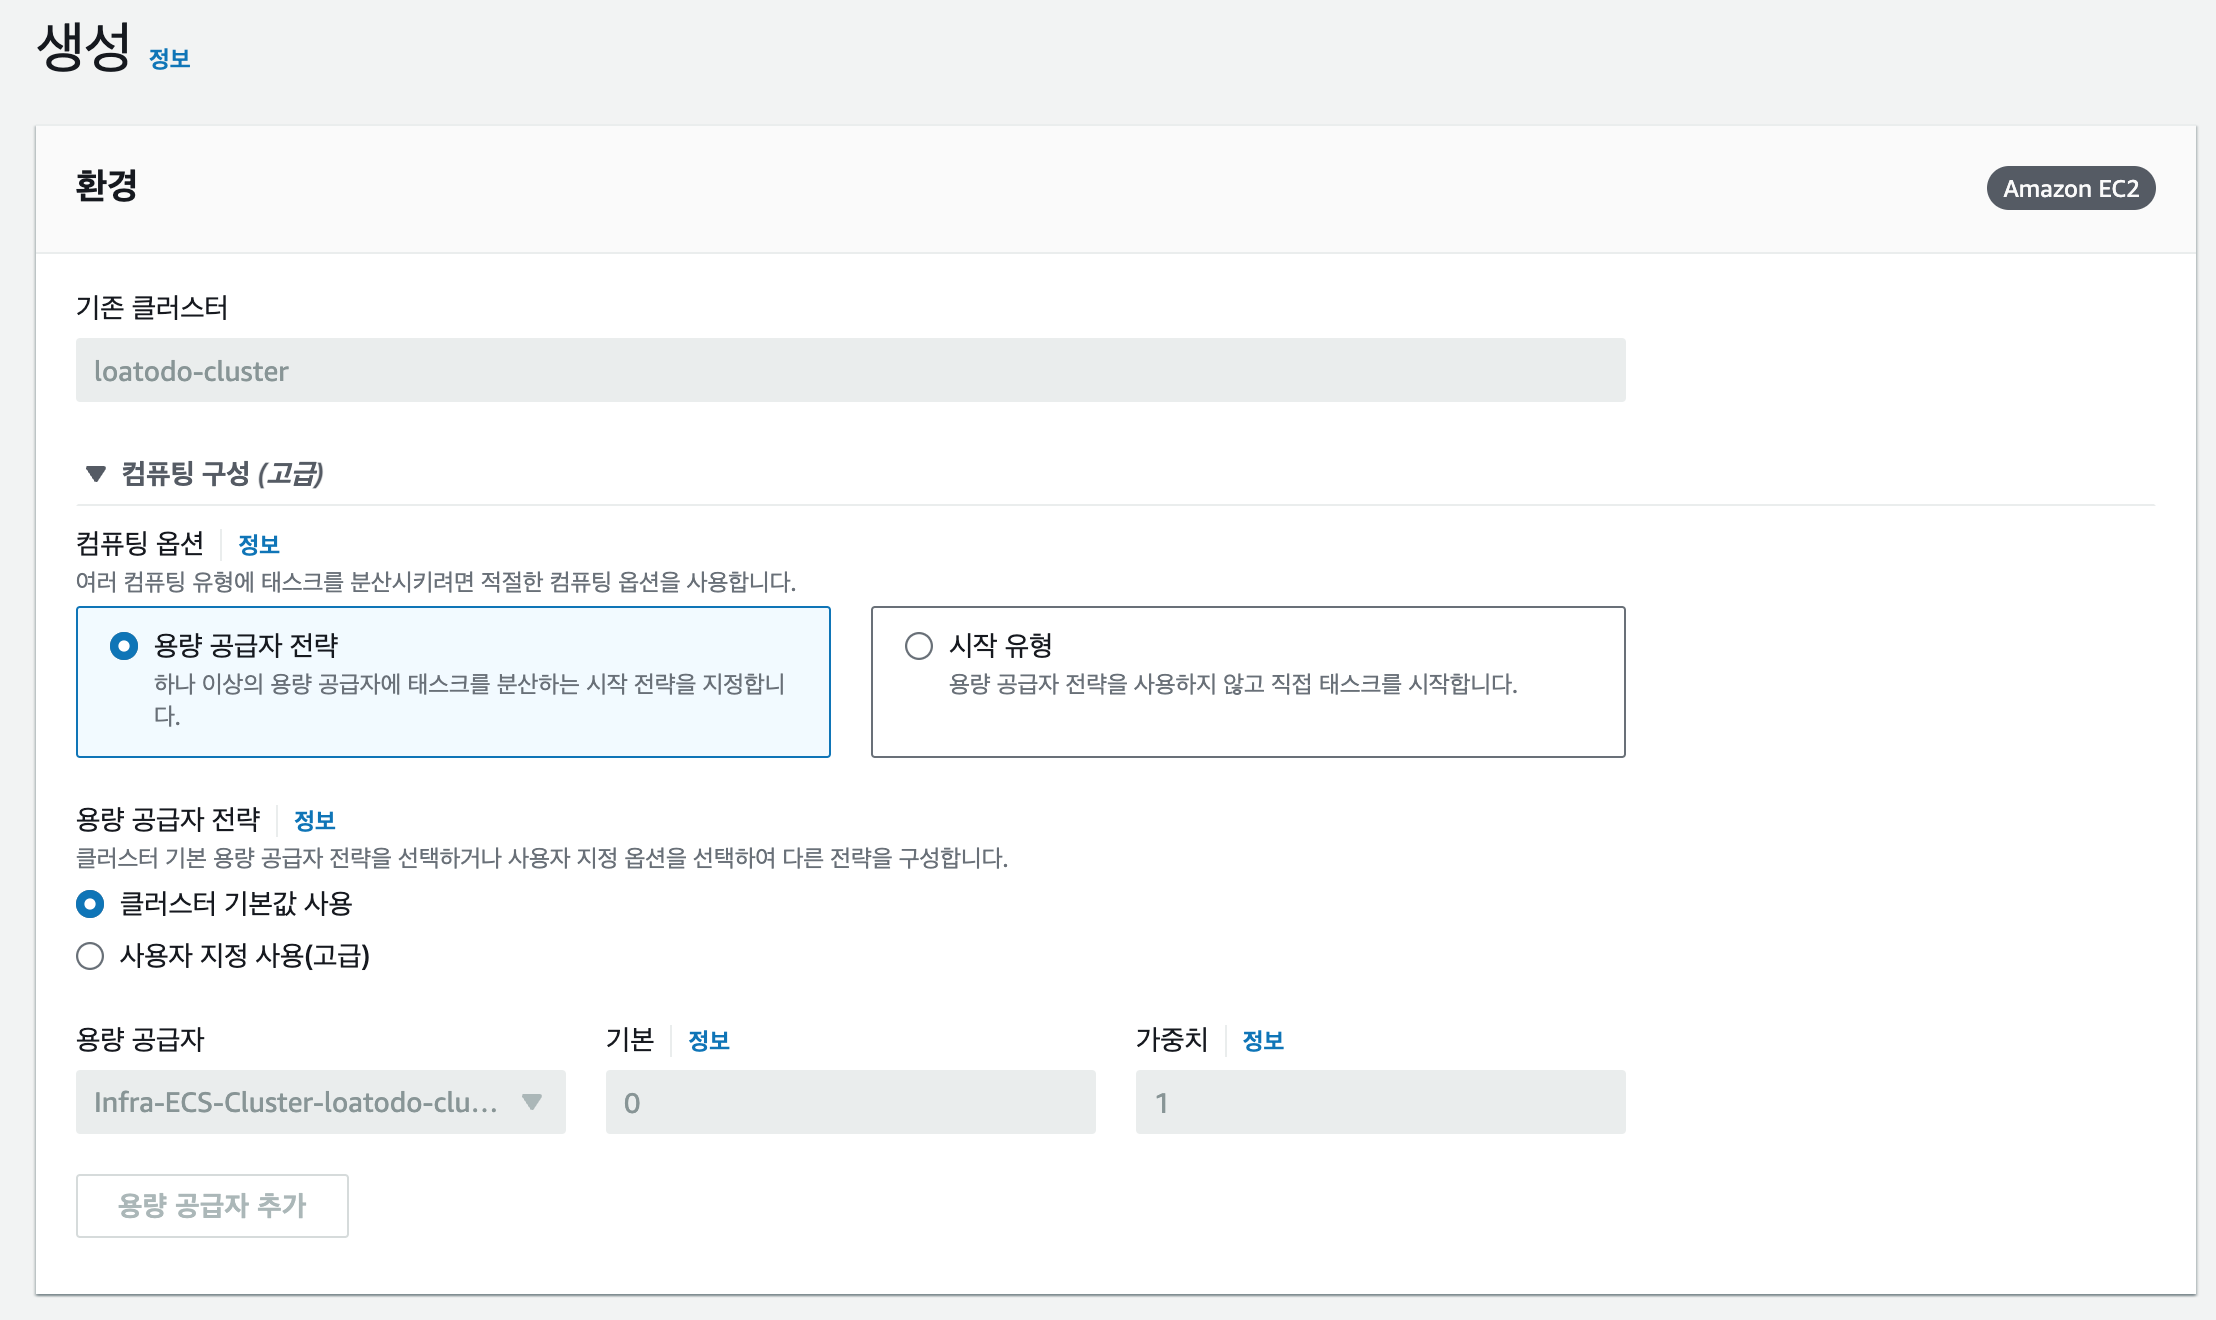Choose 사용자 지정 사용(고급) radio button
This screenshot has width=2216, height=1320.
[90, 956]
